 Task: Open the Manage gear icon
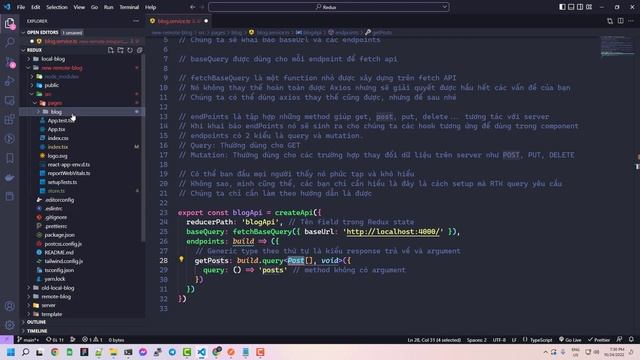click(10, 325)
